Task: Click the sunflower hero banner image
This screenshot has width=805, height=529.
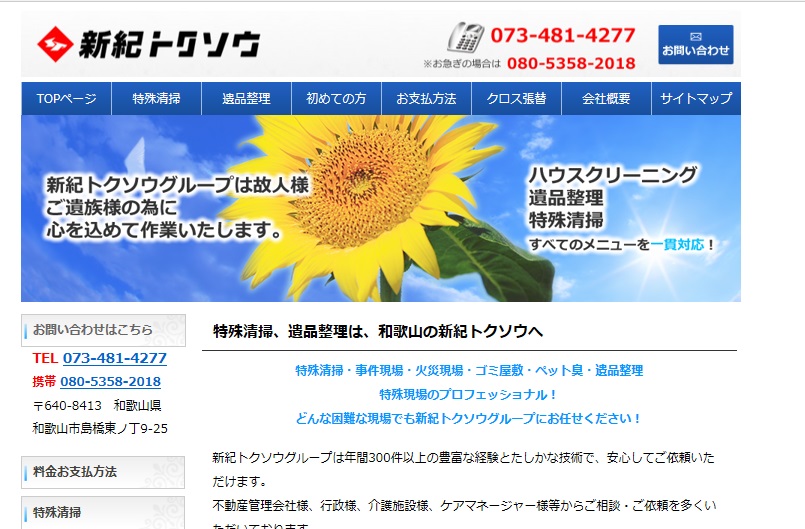Action: tap(380, 208)
